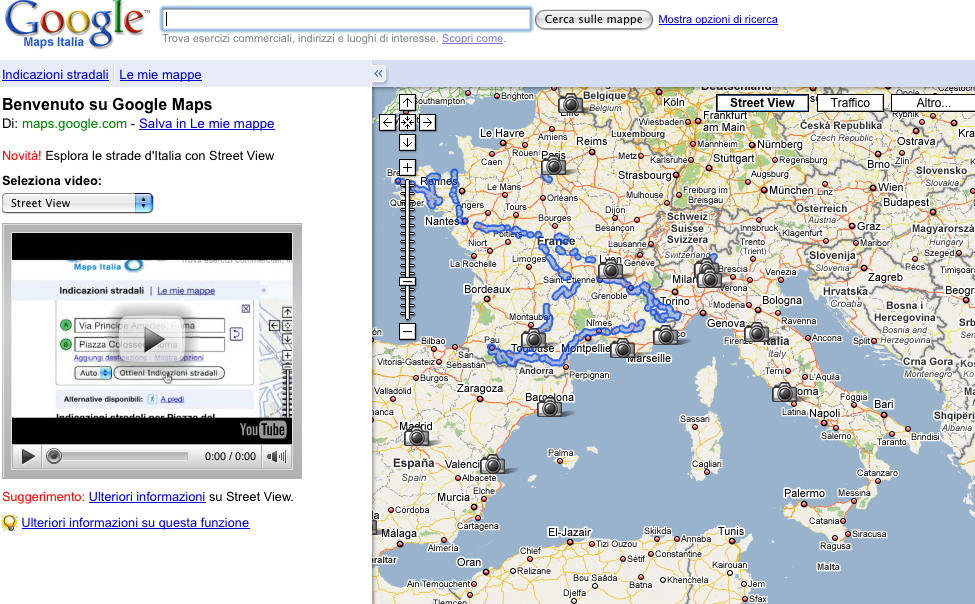This screenshot has height=604, width=975.
Task: Pan the map right with the arrow
Action: click(x=427, y=123)
